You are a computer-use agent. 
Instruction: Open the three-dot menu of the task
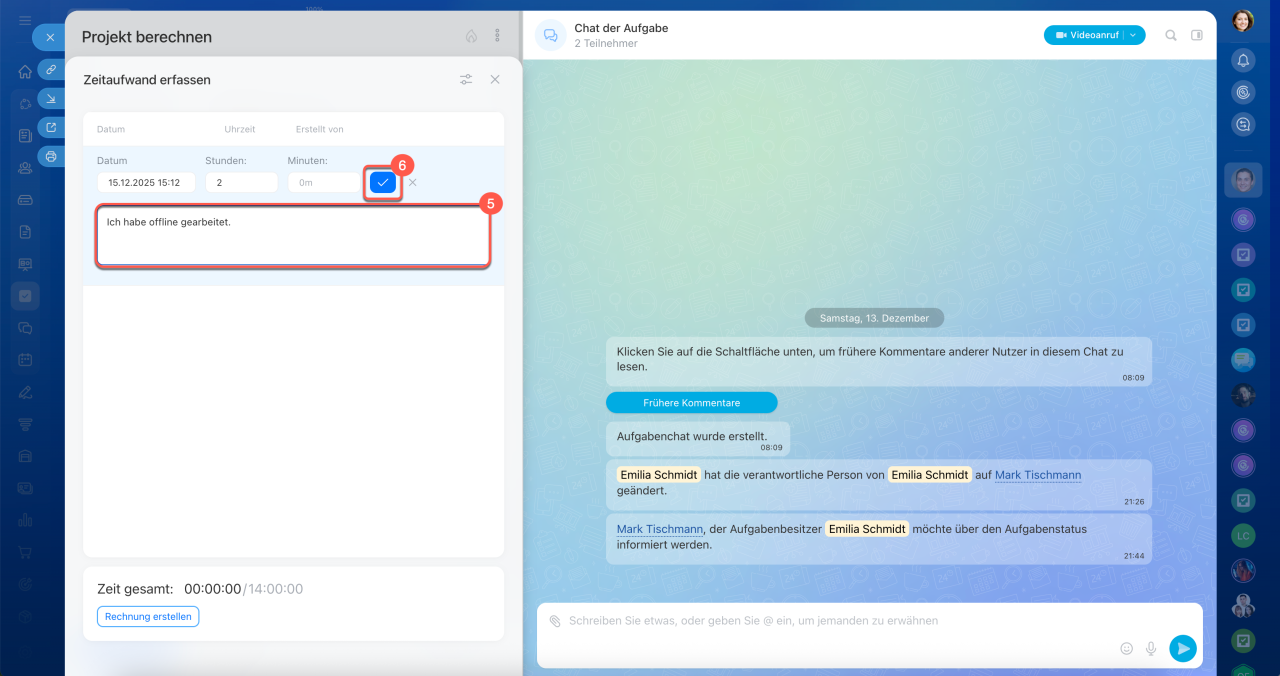coord(497,36)
